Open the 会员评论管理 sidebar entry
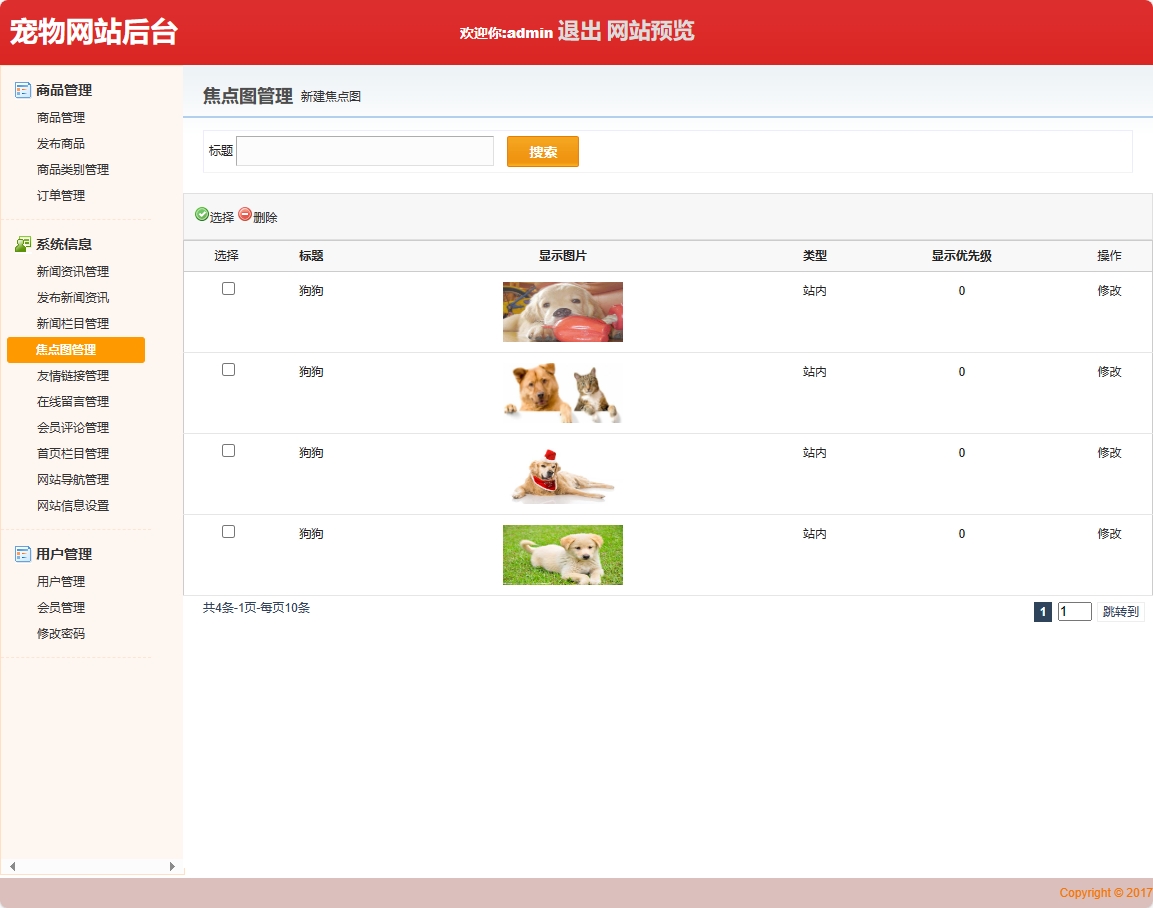The width and height of the screenshot is (1153, 908). tap(72, 427)
